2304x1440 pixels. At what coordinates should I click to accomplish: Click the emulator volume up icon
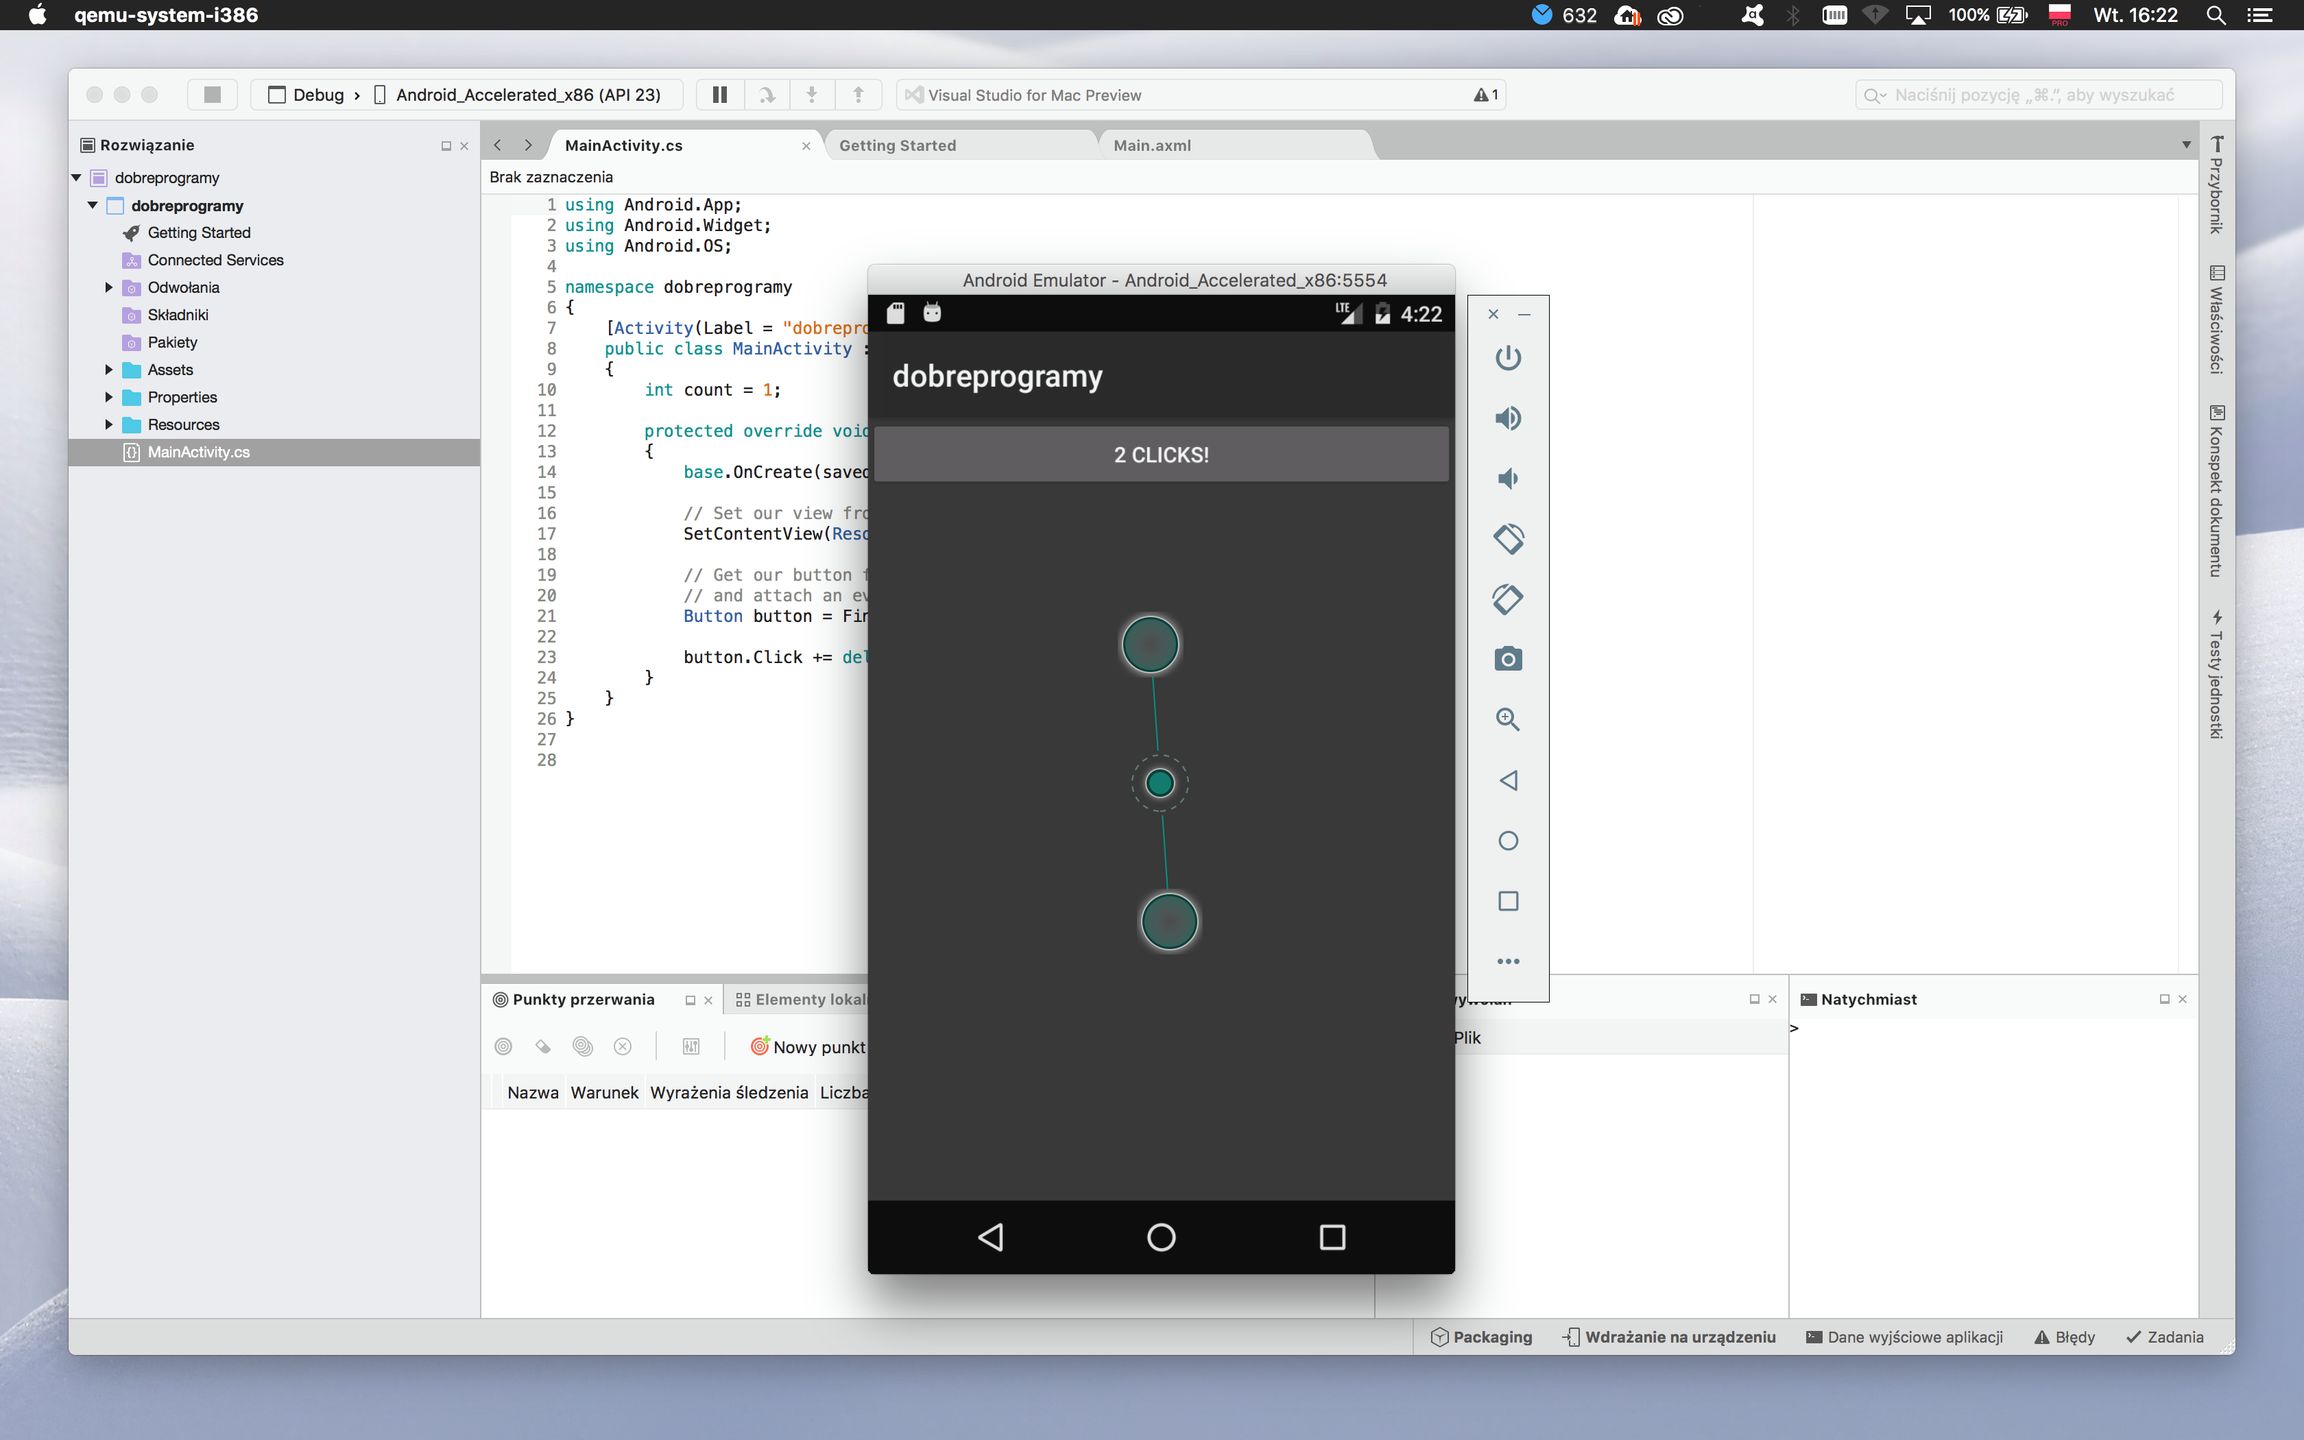[1508, 418]
